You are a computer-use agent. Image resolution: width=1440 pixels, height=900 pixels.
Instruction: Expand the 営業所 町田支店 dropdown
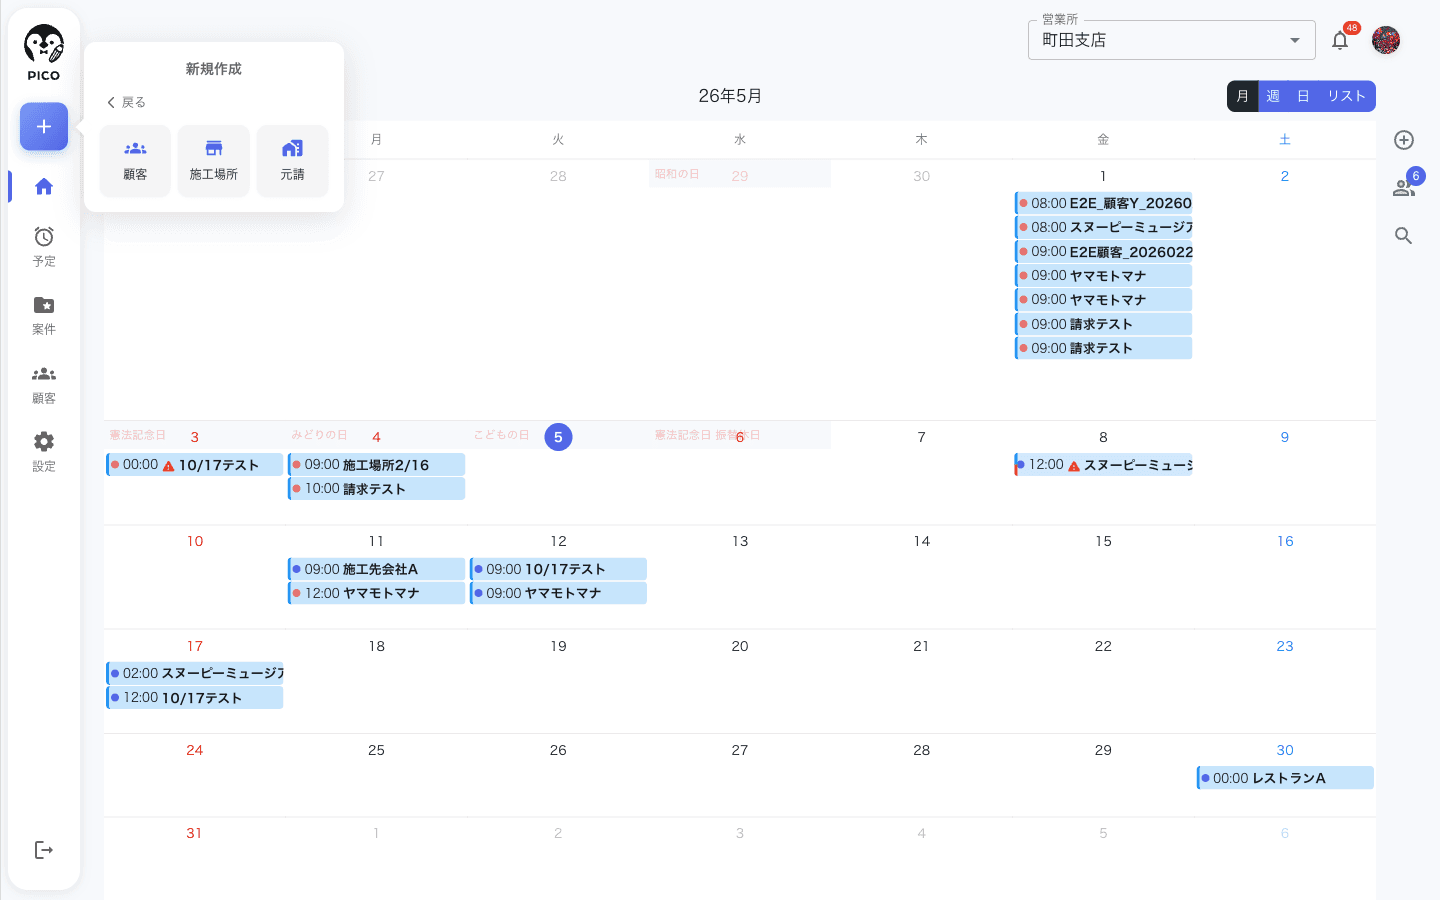(1171, 40)
